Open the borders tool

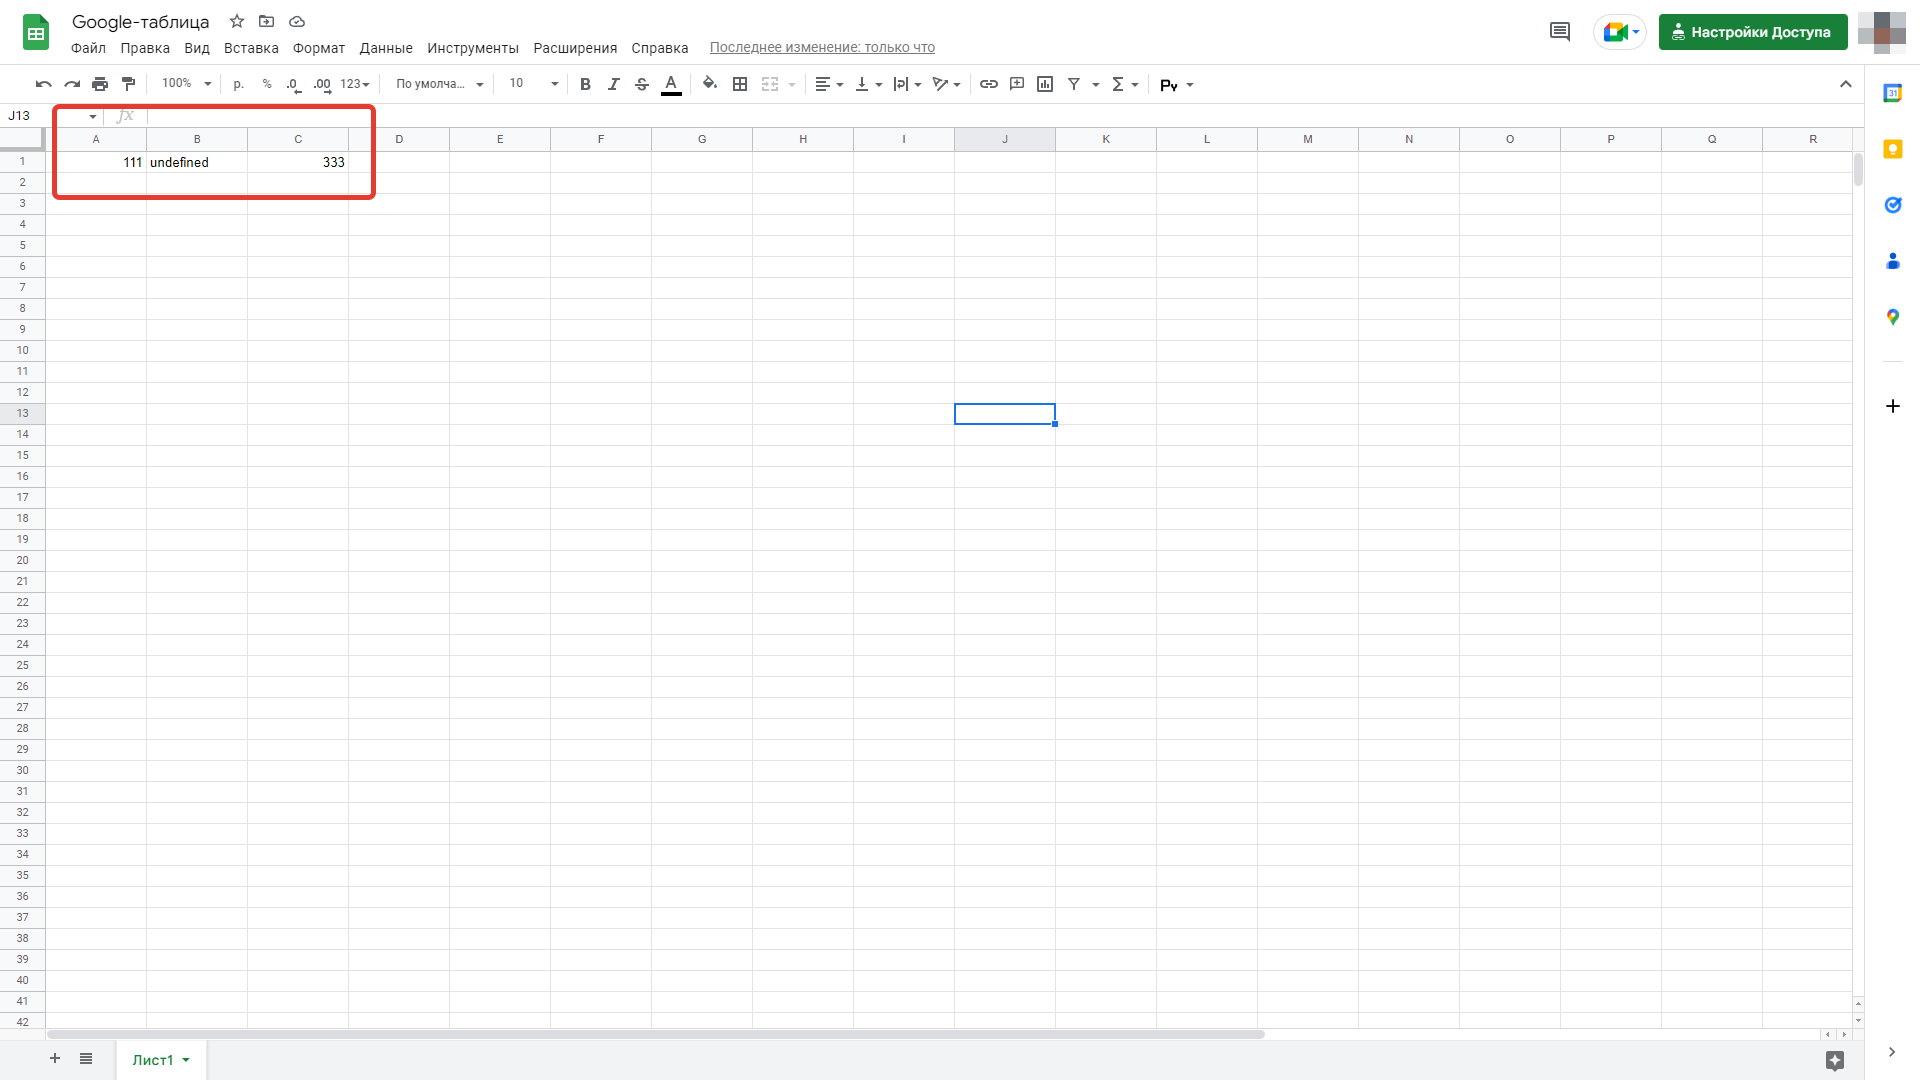[740, 84]
